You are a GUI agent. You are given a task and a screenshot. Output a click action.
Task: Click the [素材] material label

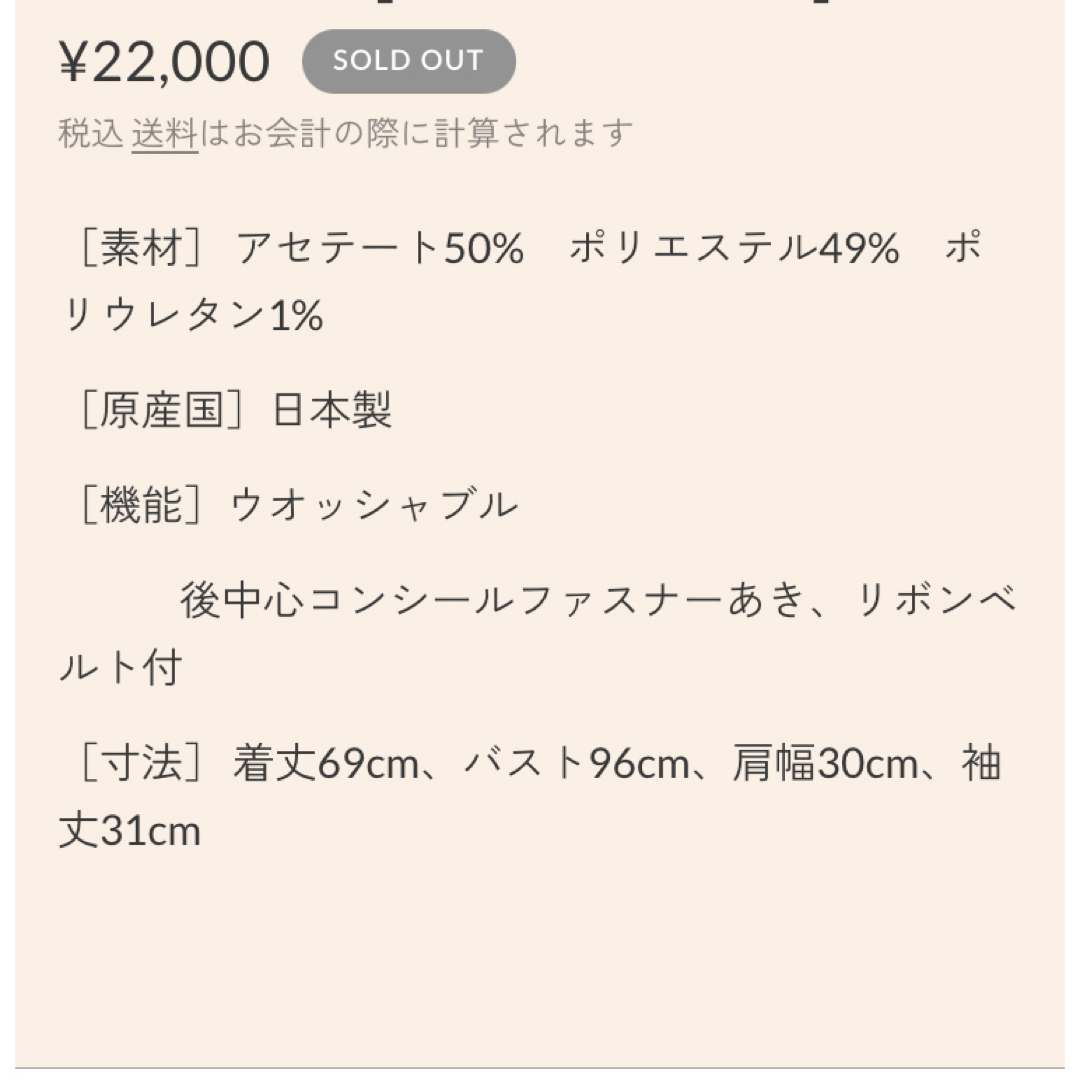(x=141, y=248)
